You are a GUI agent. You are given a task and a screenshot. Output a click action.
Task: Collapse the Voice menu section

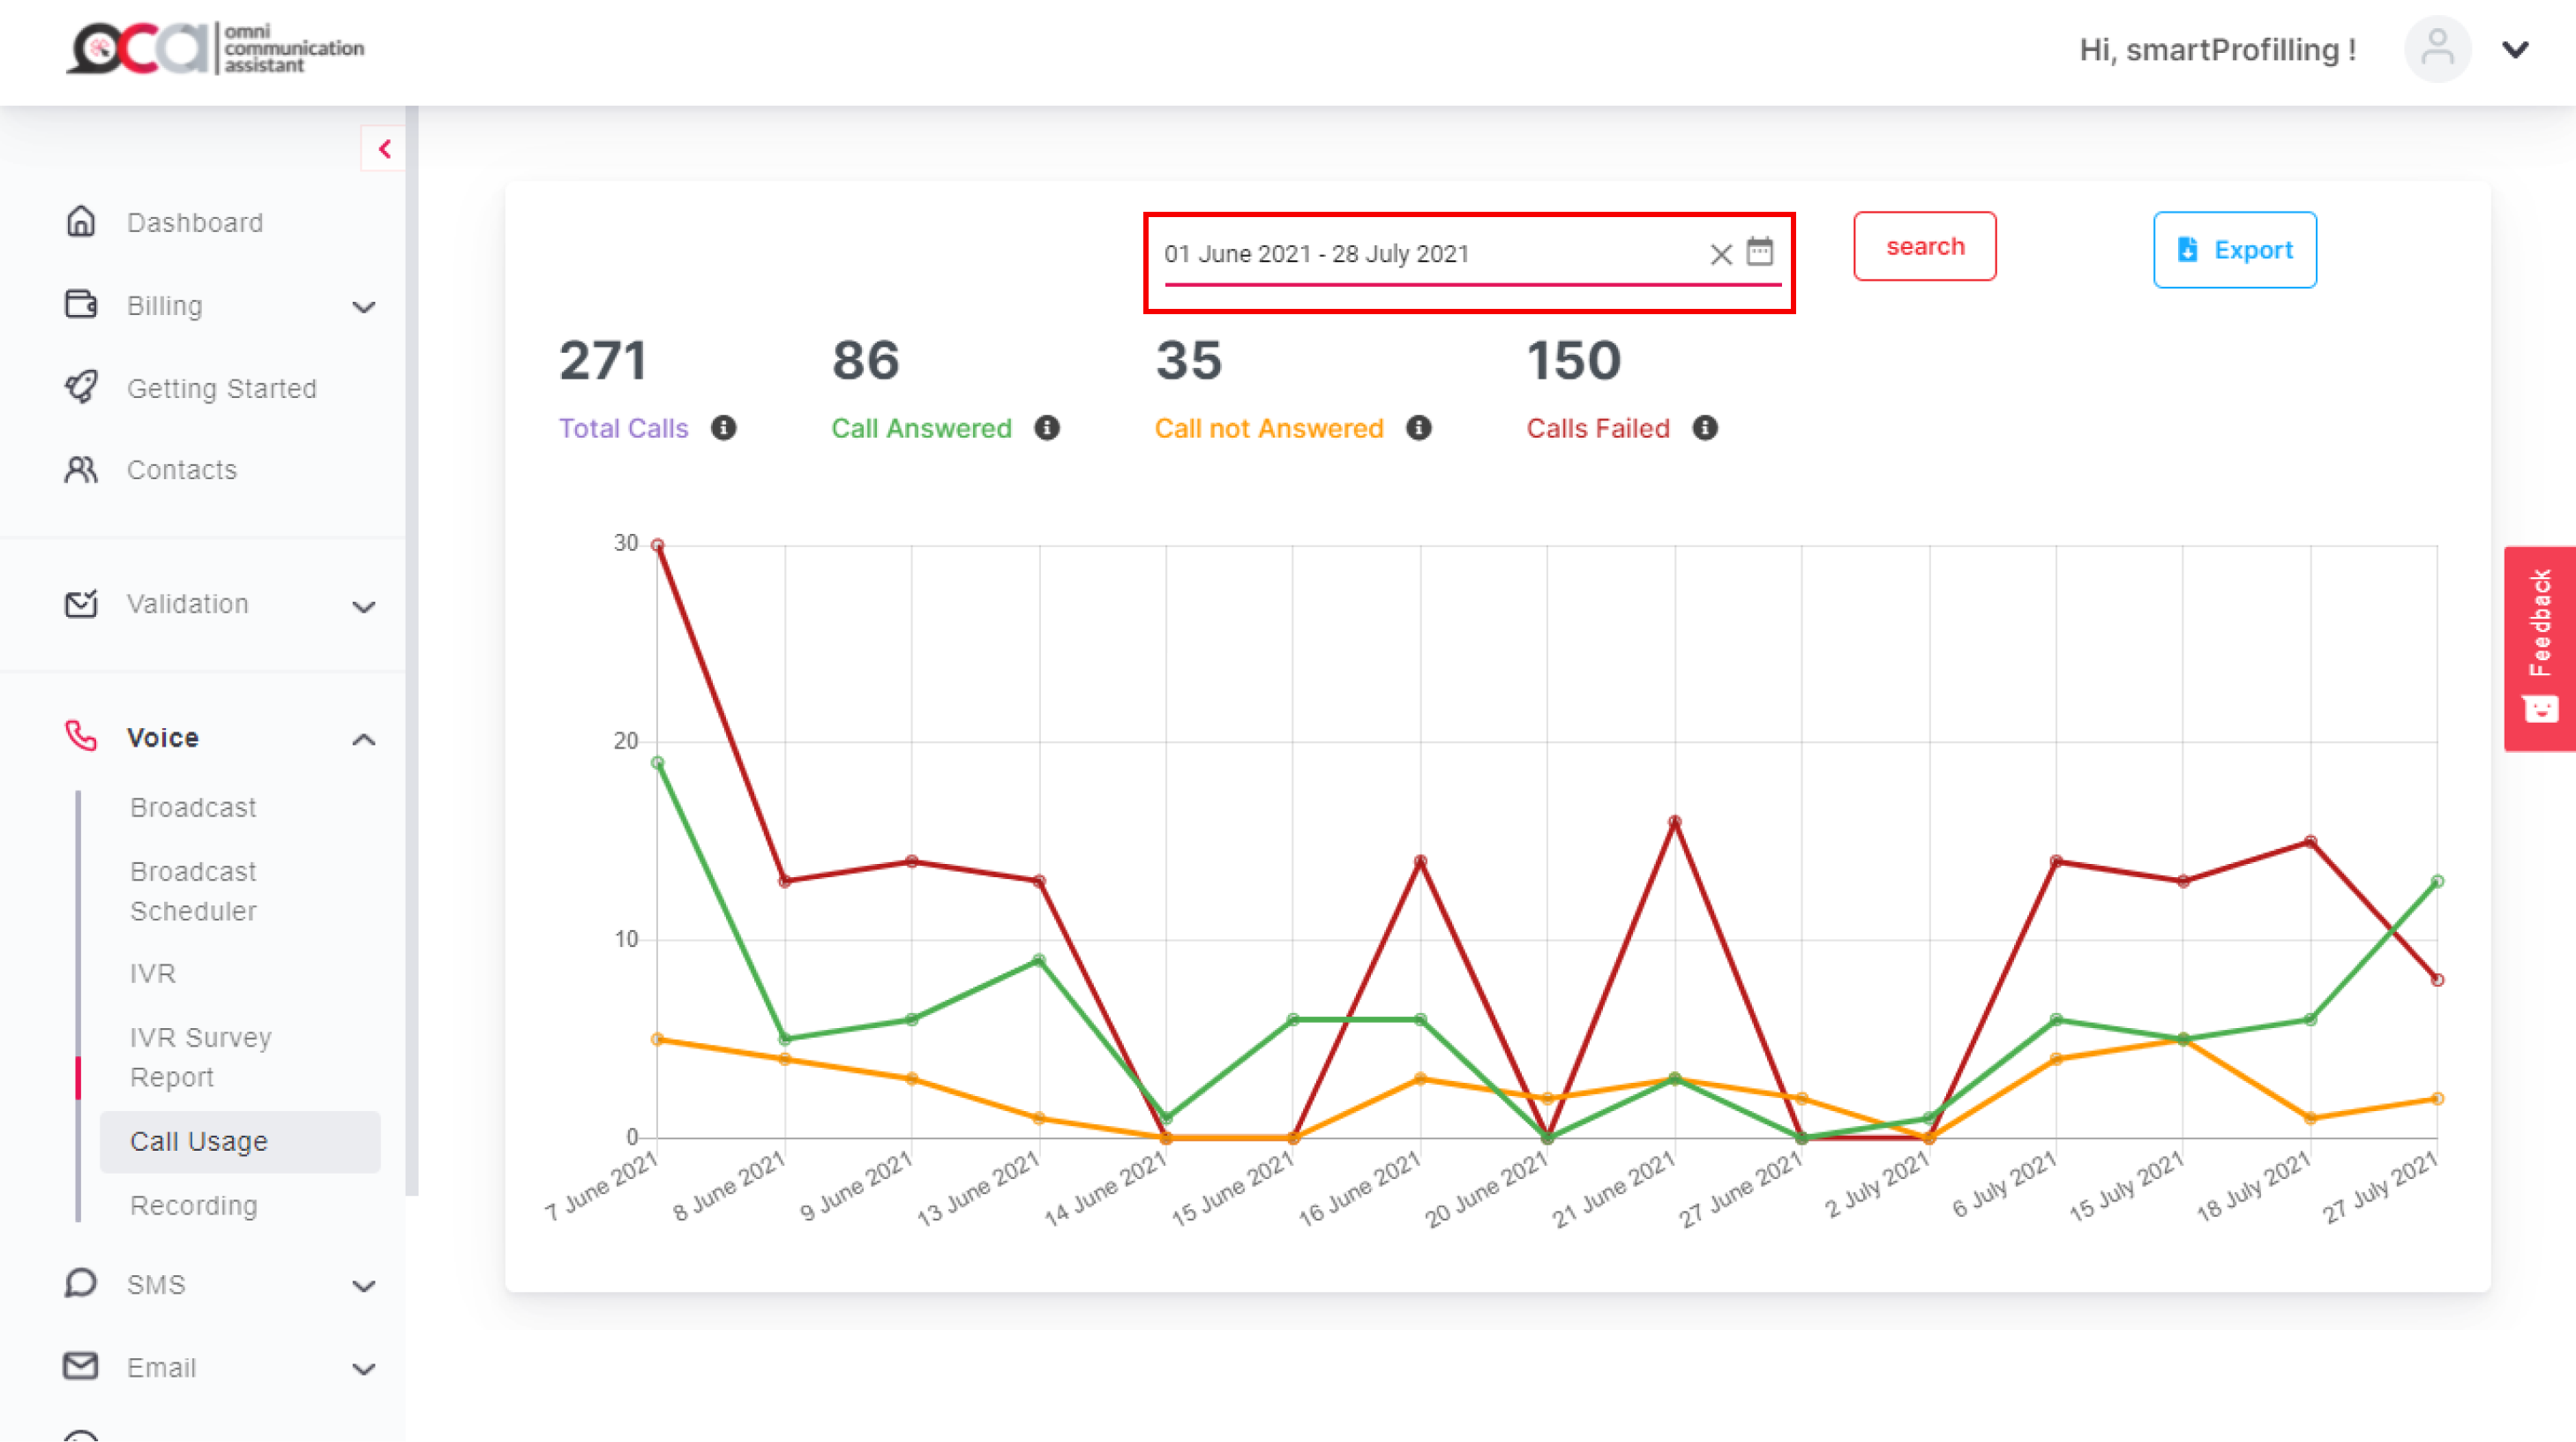[364, 739]
